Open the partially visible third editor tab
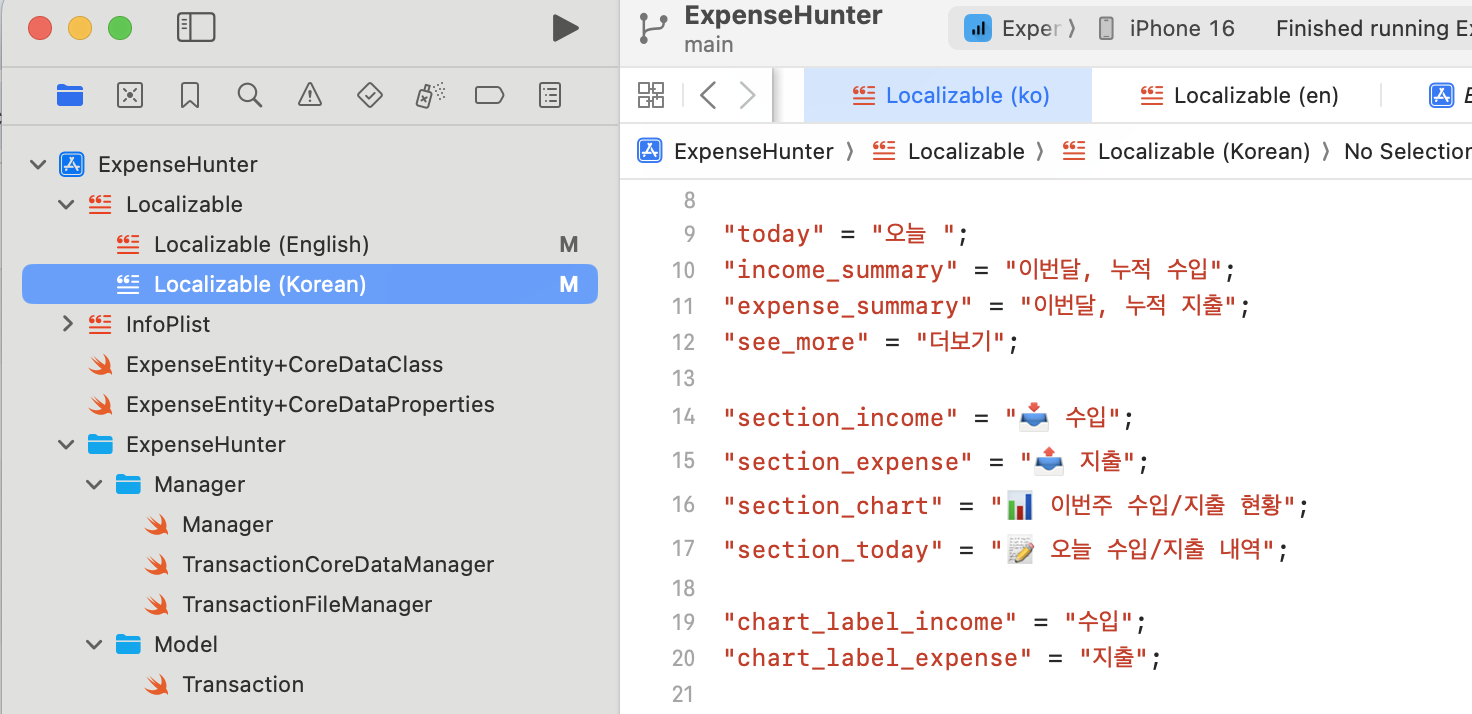 coord(1450,95)
